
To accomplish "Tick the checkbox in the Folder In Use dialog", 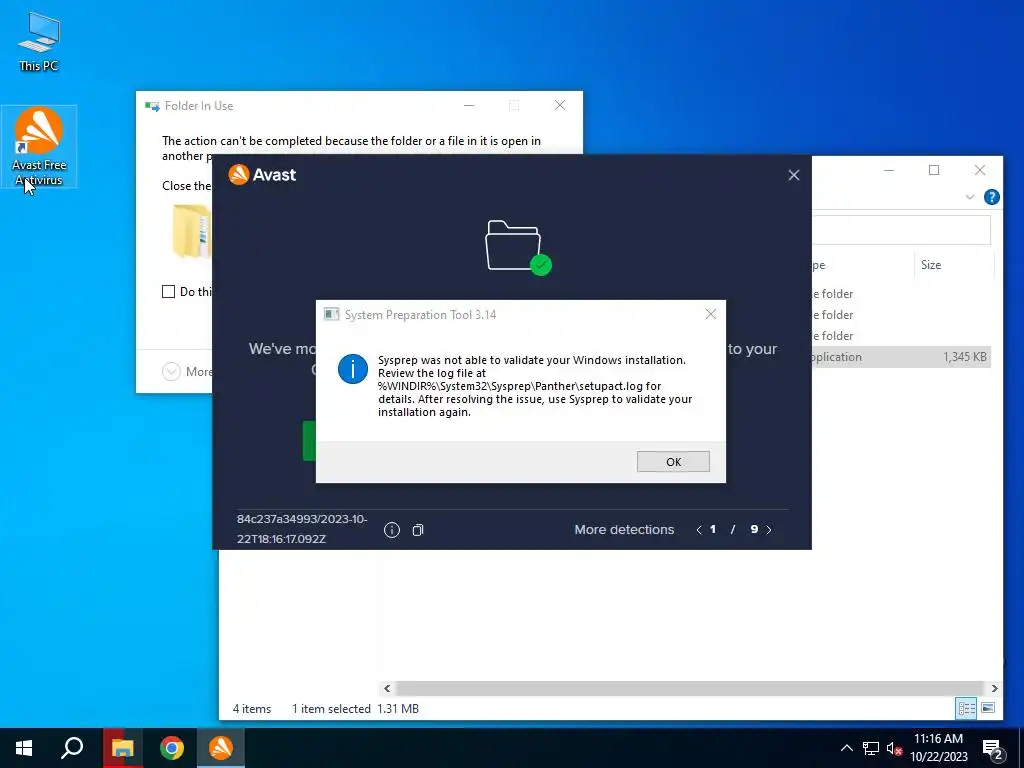I will [x=168, y=291].
